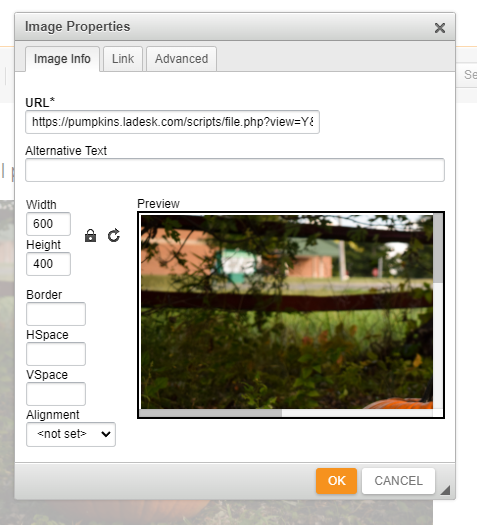Viewport: 477px width, 525px height.
Task: Click the Border input box
Action: click(x=56, y=314)
